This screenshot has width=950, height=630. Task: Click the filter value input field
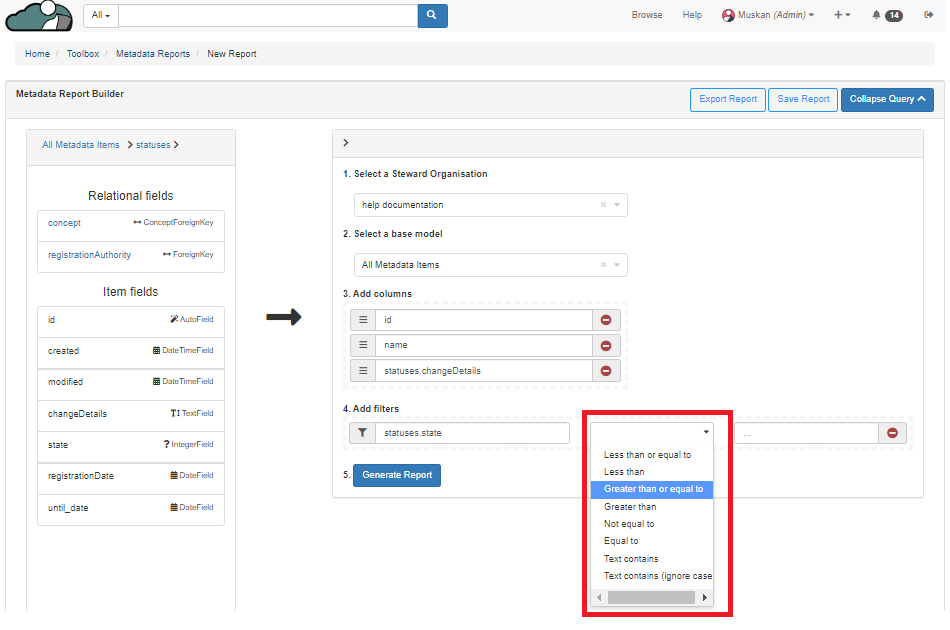tap(806, 433)
